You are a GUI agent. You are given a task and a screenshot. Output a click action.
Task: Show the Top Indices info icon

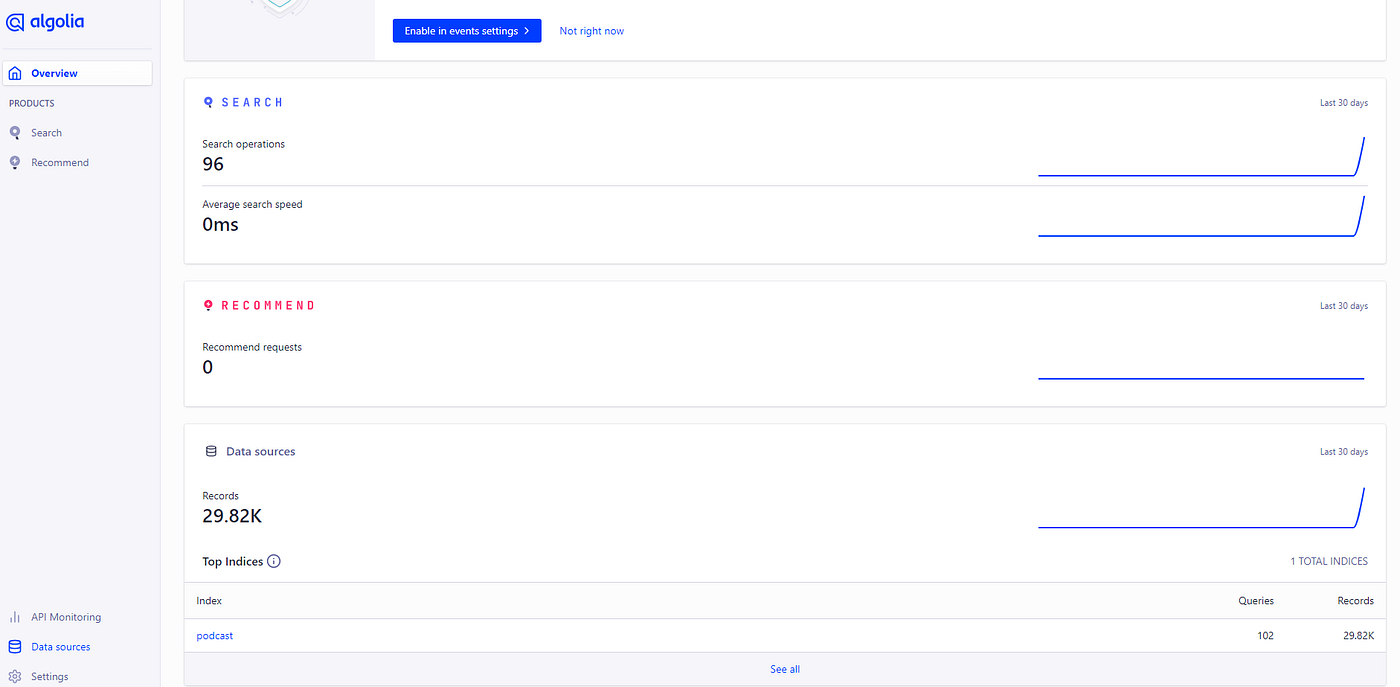click(274, 561)
